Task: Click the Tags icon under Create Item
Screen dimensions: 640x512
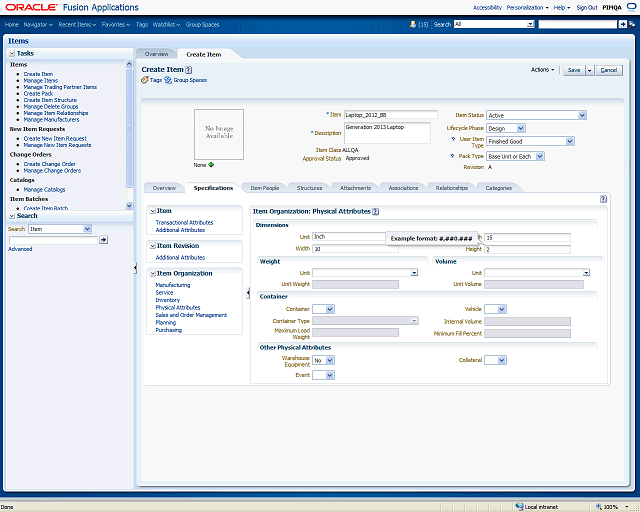Action: coord(145,79)
